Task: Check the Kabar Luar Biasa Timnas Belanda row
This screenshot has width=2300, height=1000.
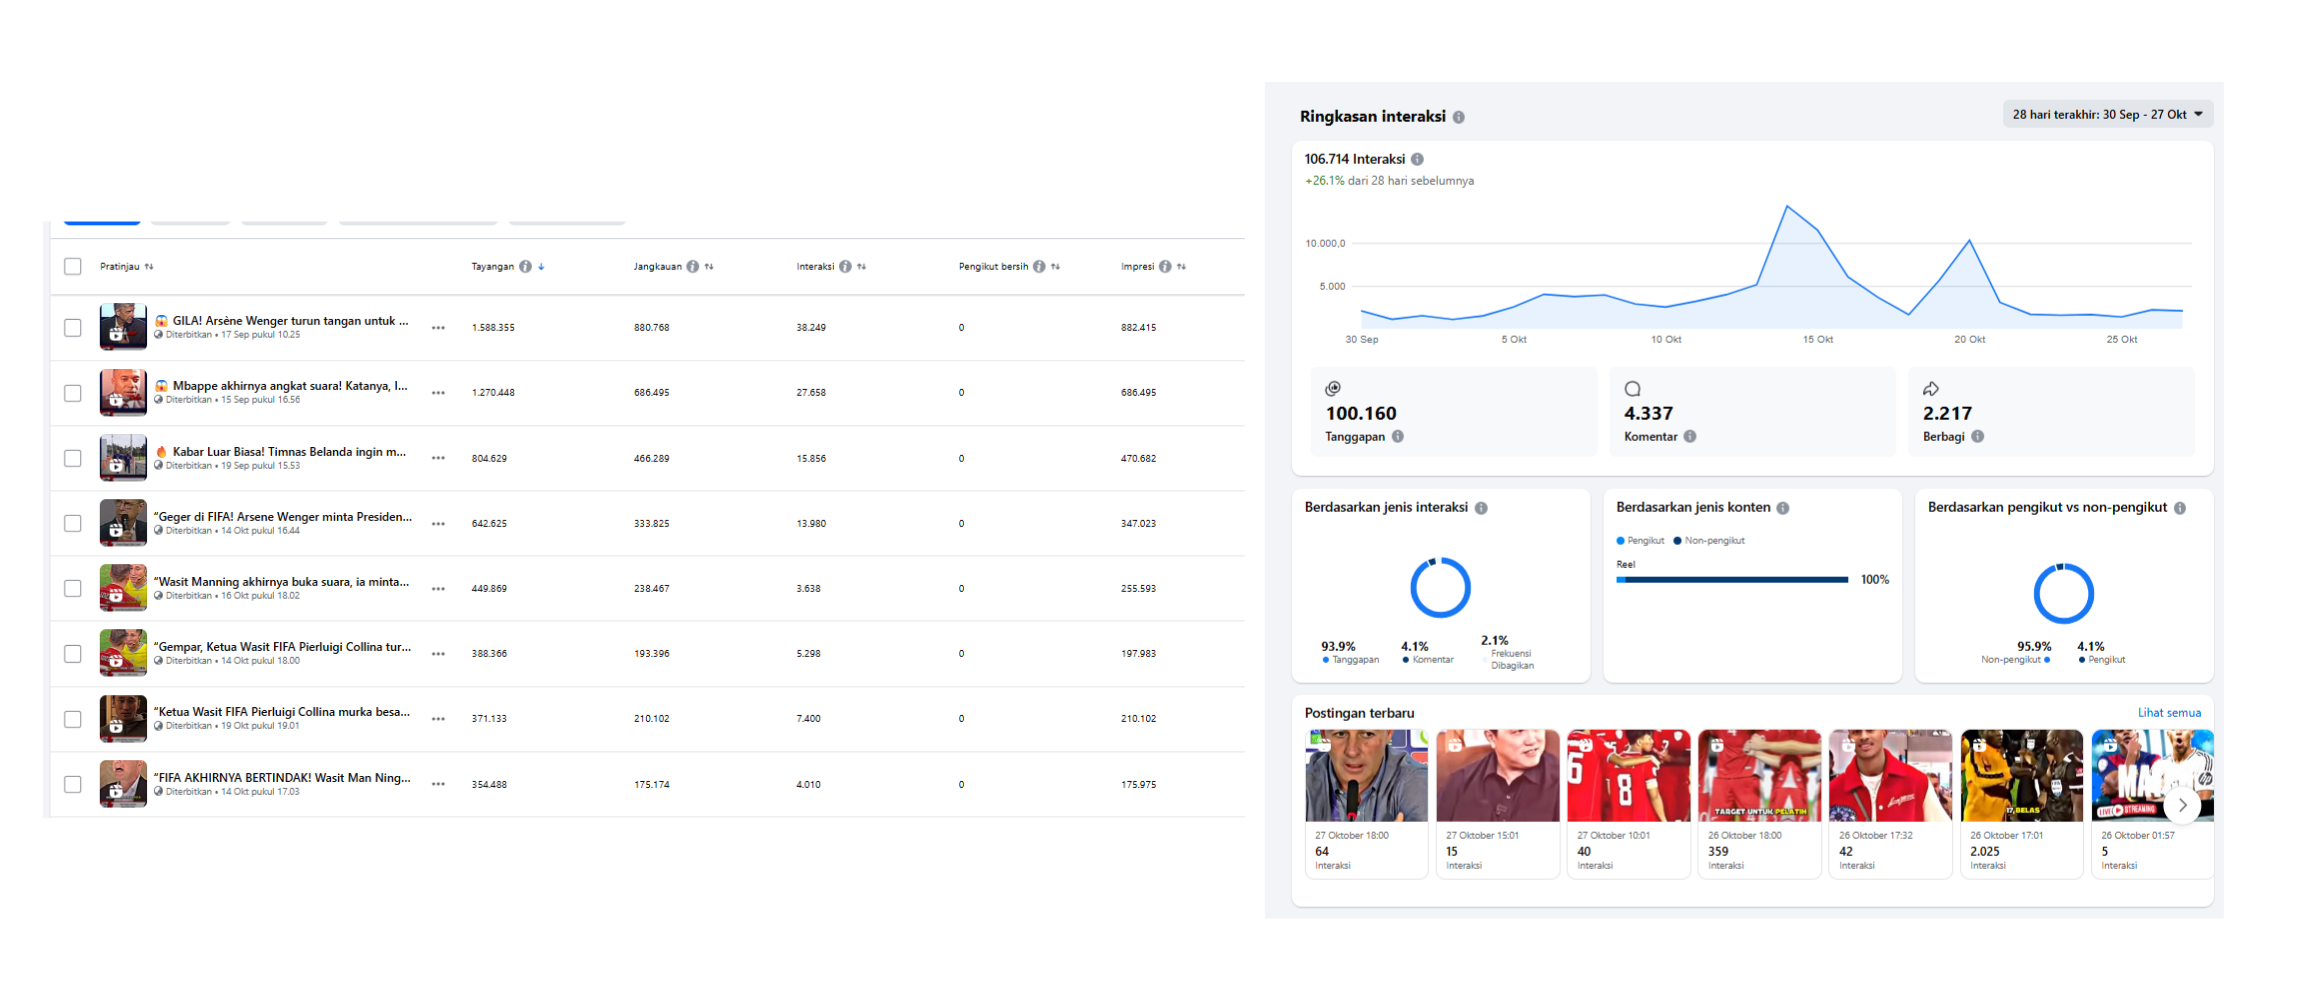Action: tap(73, 458)
